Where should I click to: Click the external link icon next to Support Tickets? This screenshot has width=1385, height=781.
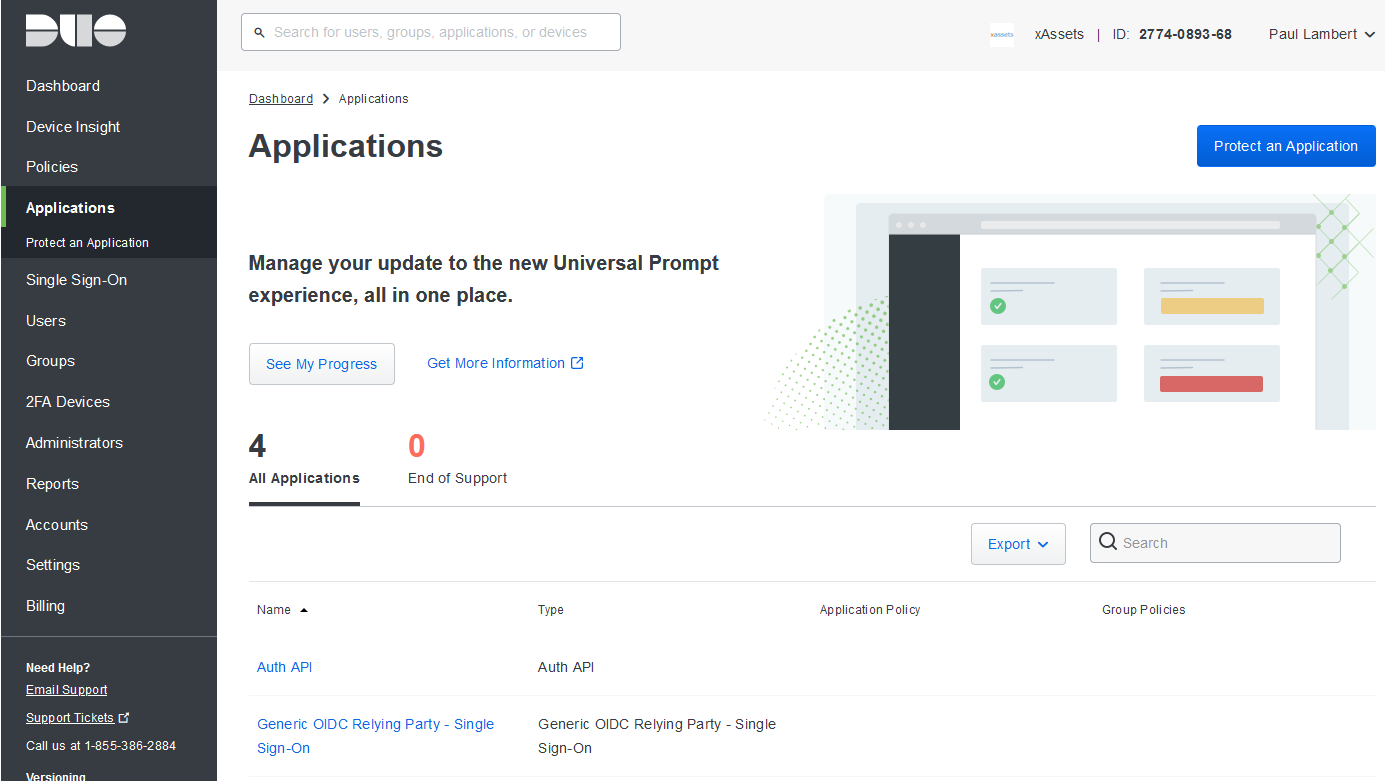click(124, 716)
